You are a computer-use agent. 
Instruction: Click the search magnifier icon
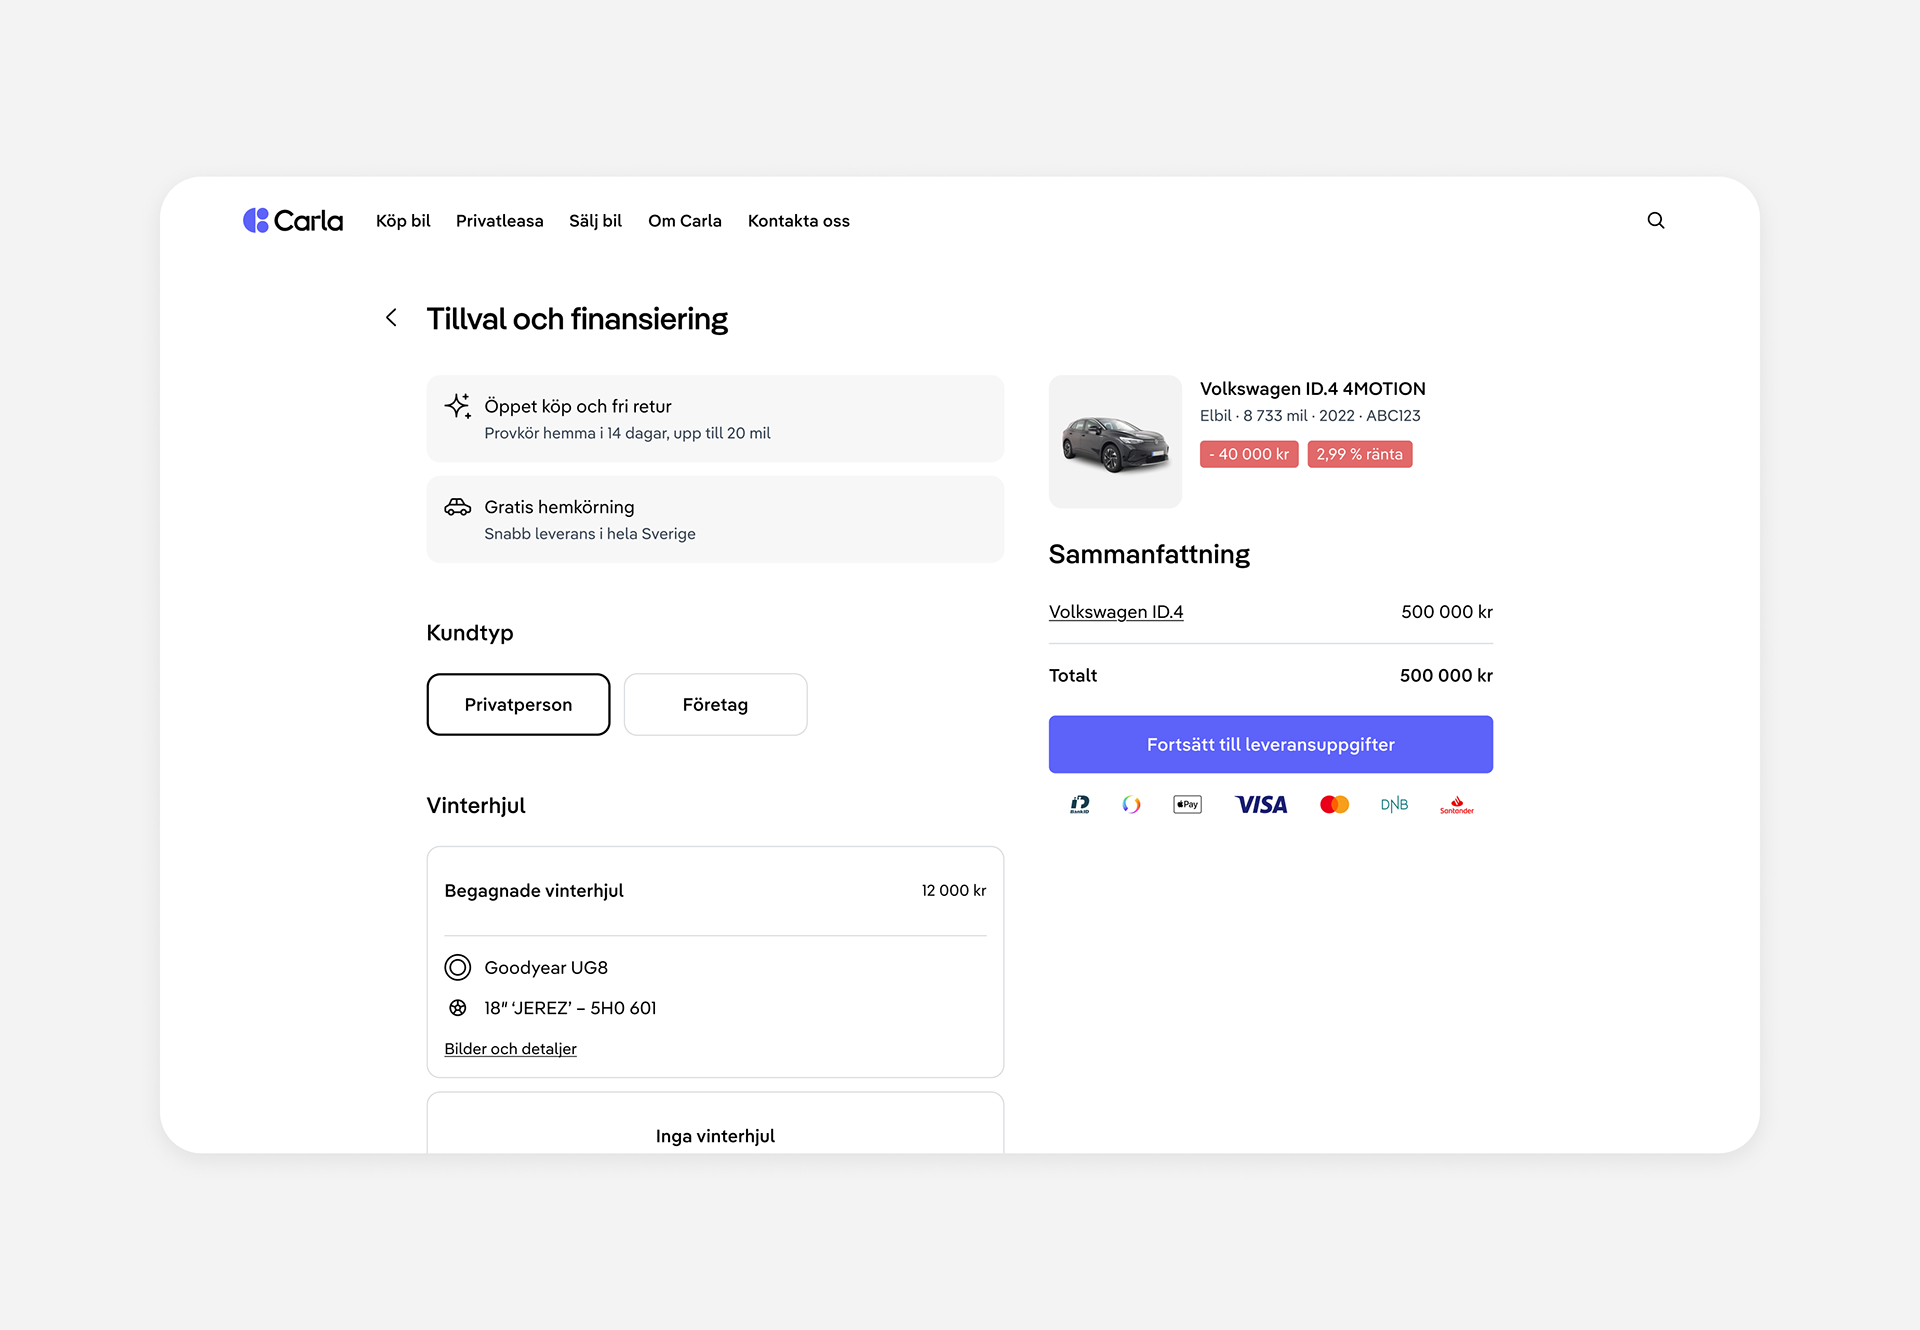pos(1655,220)
